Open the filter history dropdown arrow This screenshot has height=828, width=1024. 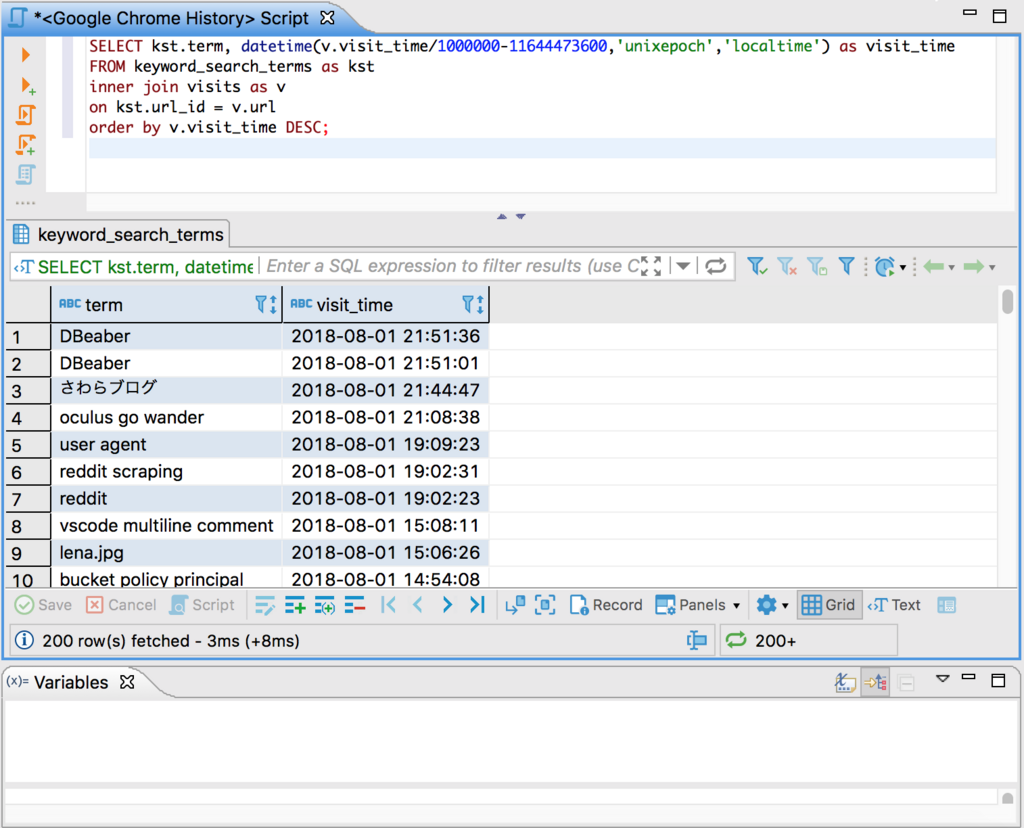click(x=683, y=266)
